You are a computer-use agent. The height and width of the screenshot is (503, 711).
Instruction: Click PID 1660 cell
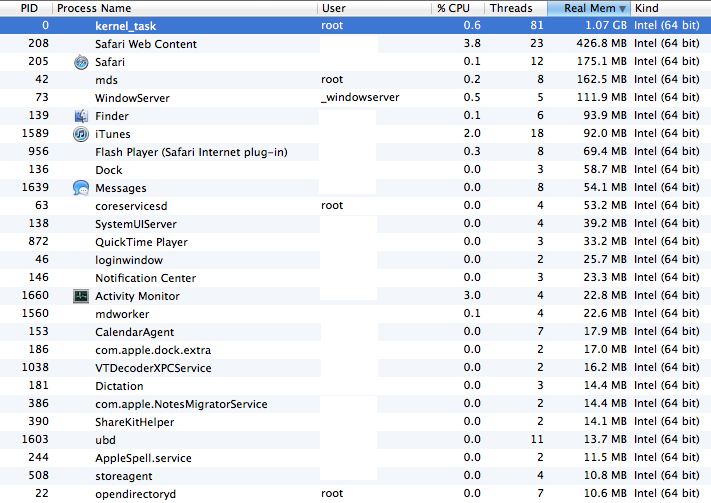35,295
